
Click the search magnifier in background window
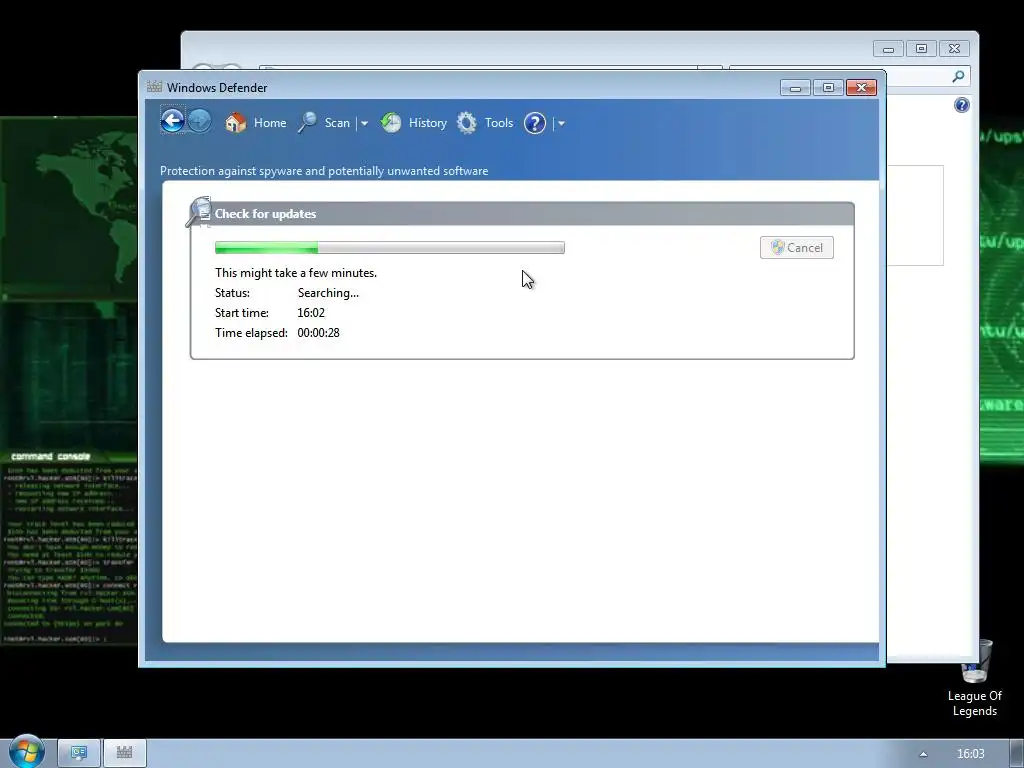tap(958, 76)
